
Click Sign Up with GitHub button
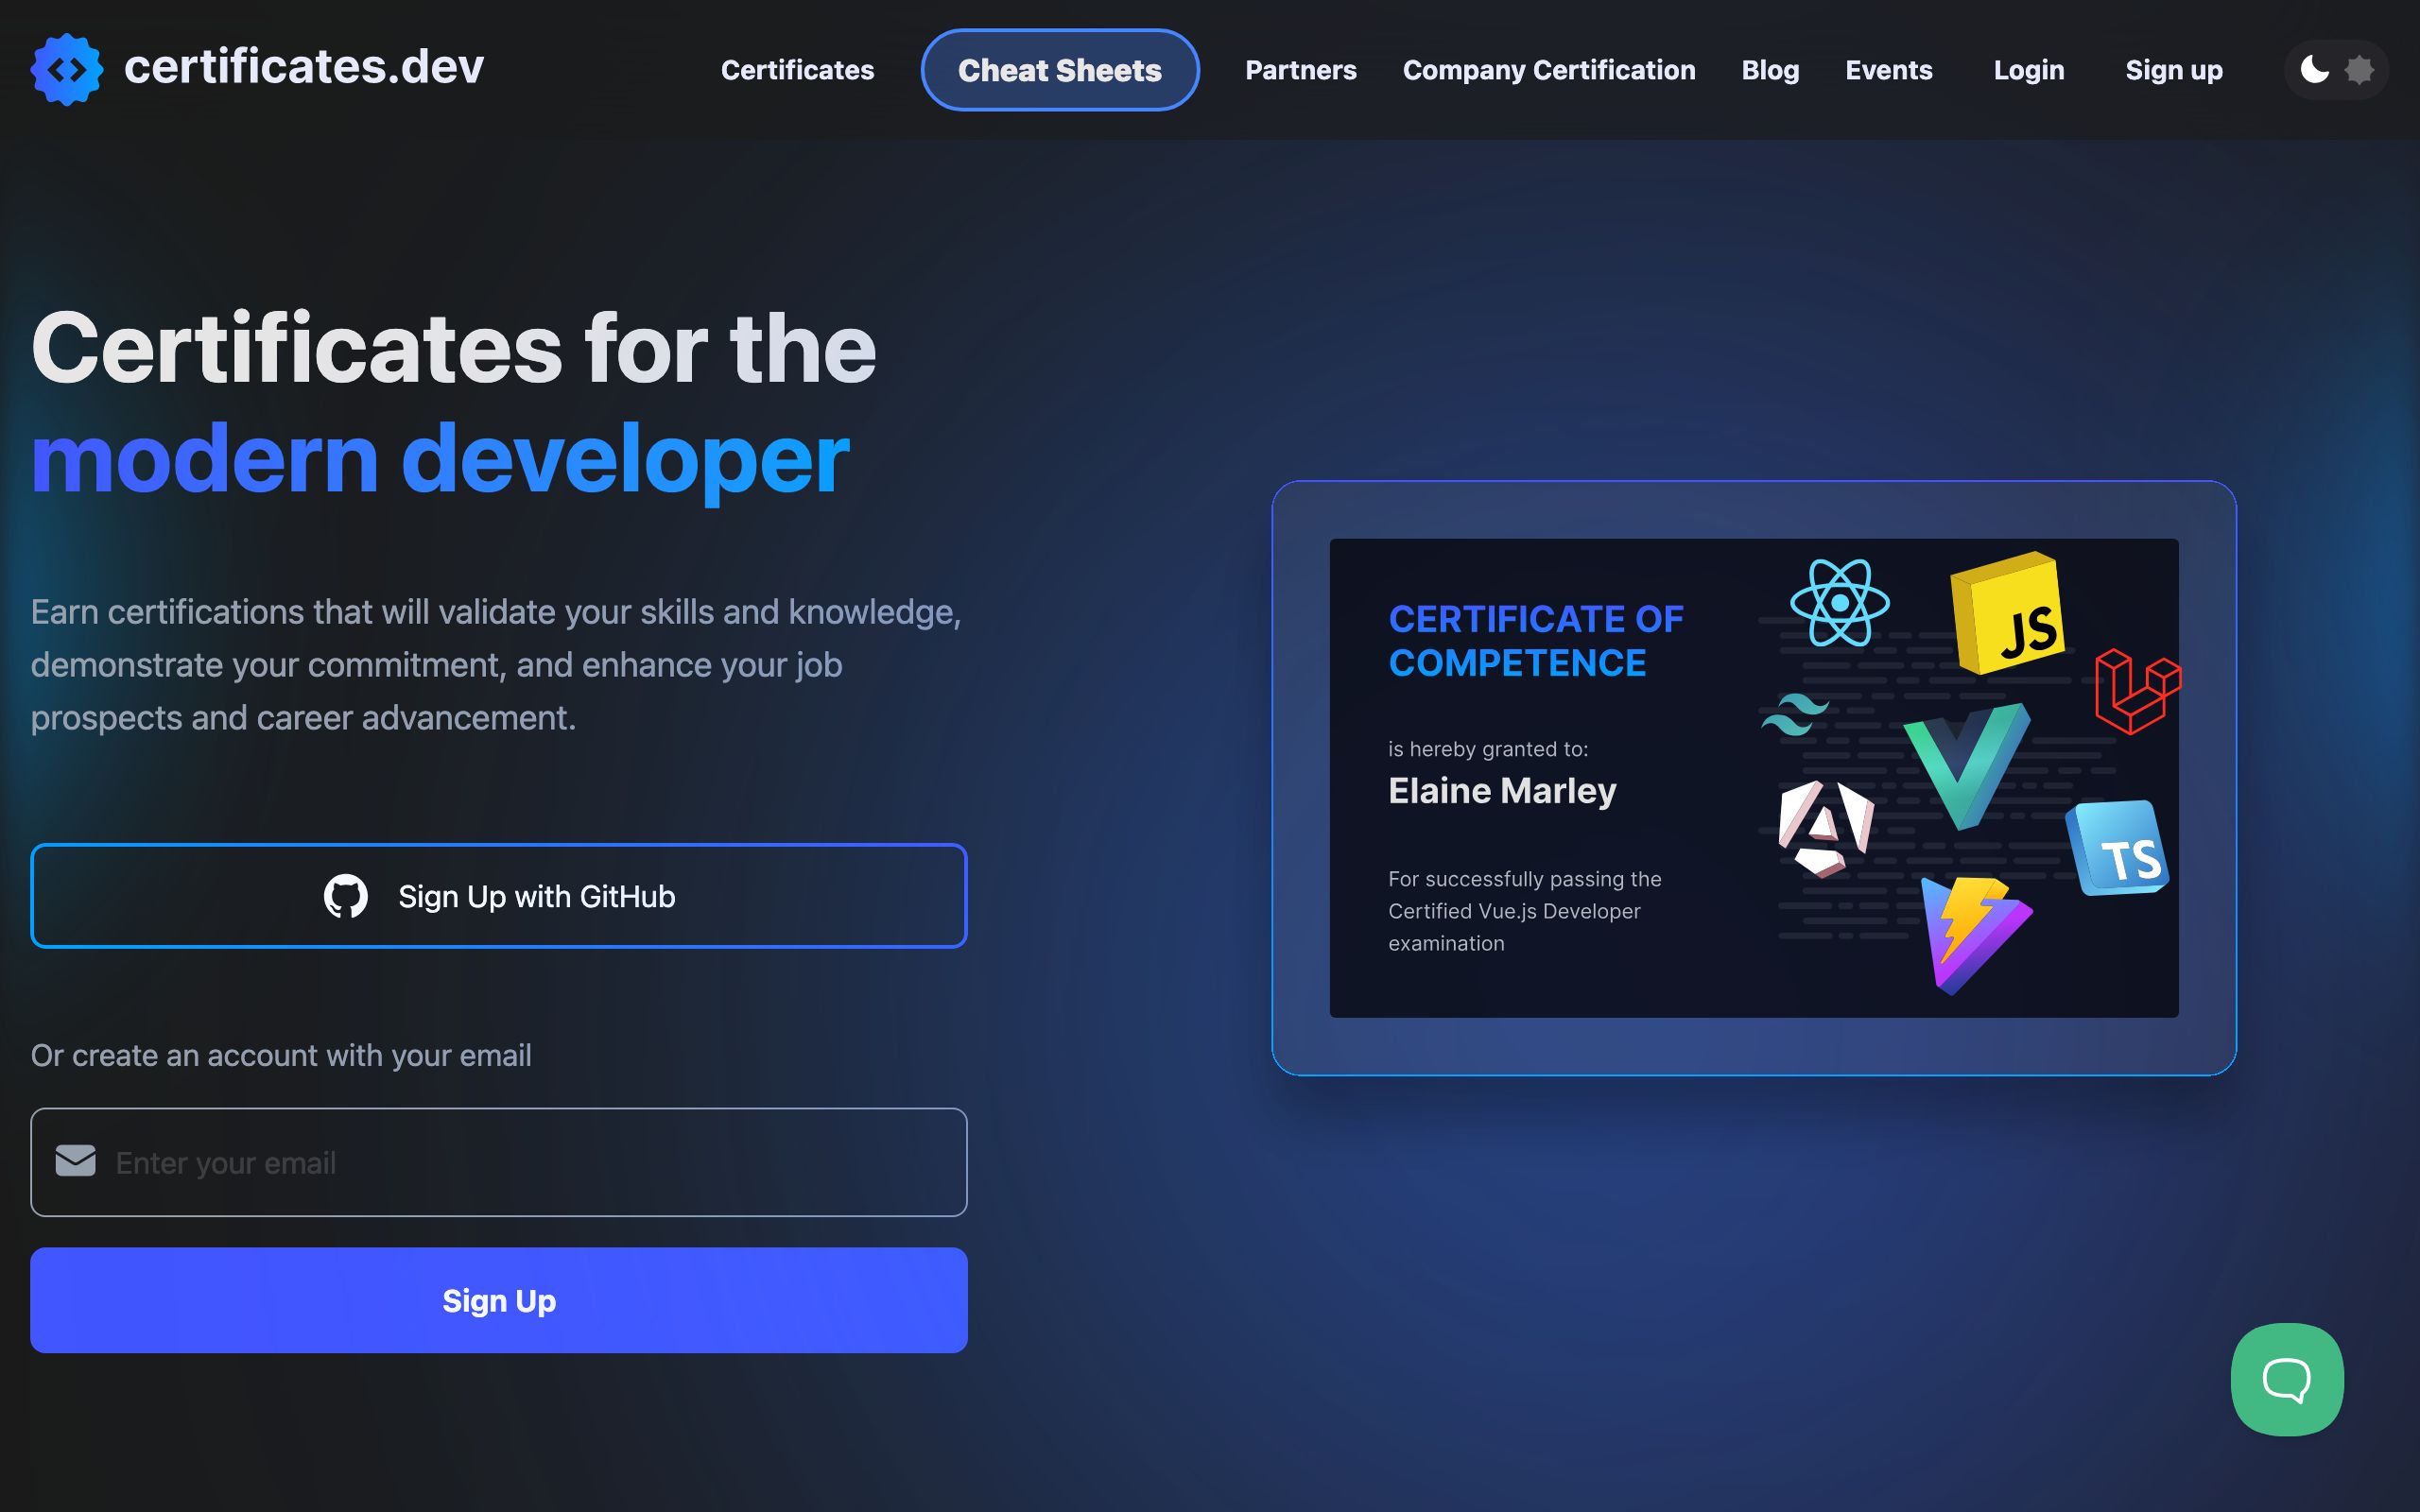[499, 896]
